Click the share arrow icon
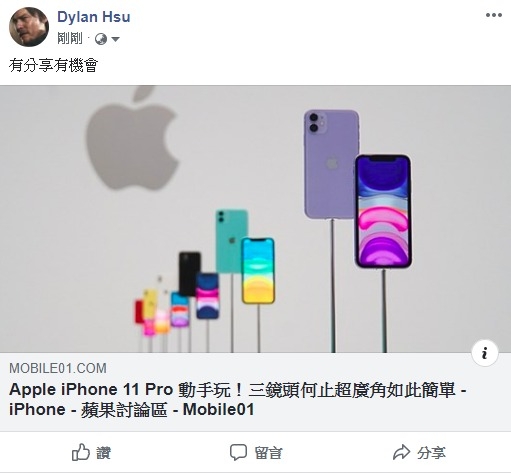The width and height of the screenshot is (511, 475). [401, 452]
